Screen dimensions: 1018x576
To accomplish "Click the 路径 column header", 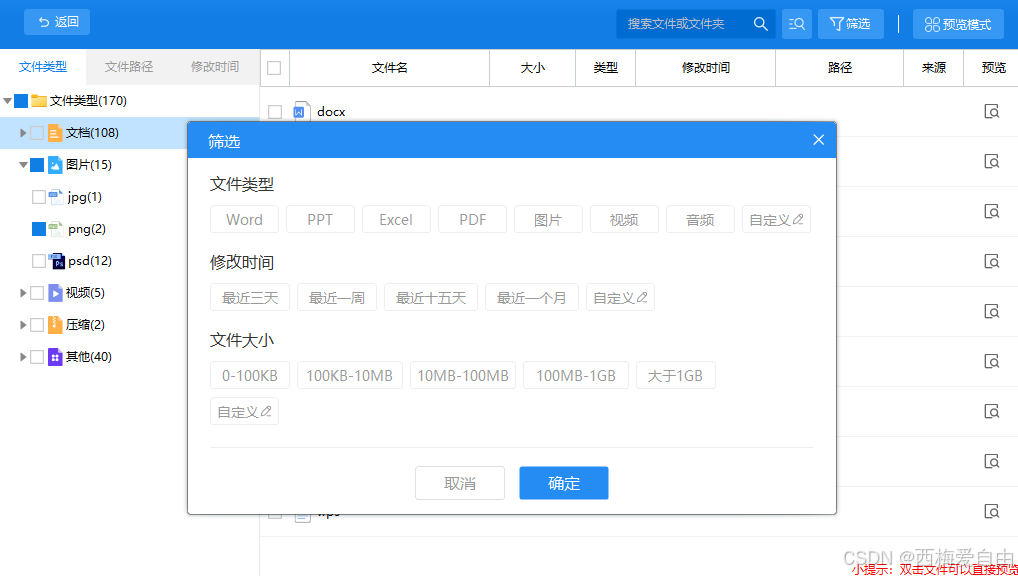I will tap(839, 68).
